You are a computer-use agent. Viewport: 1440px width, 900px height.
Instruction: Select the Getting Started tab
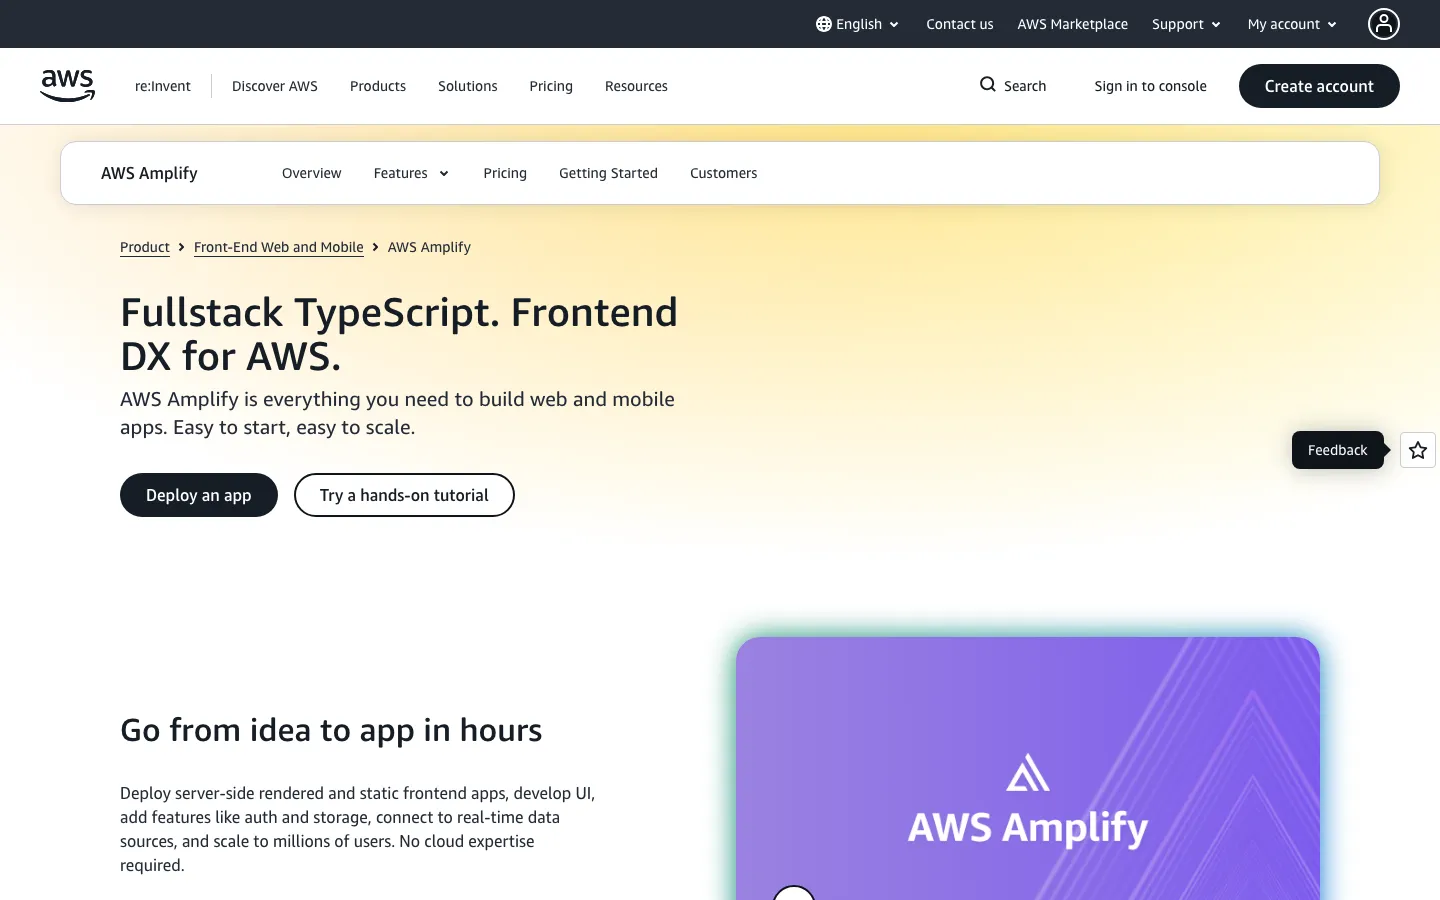[x=608, y=173]
